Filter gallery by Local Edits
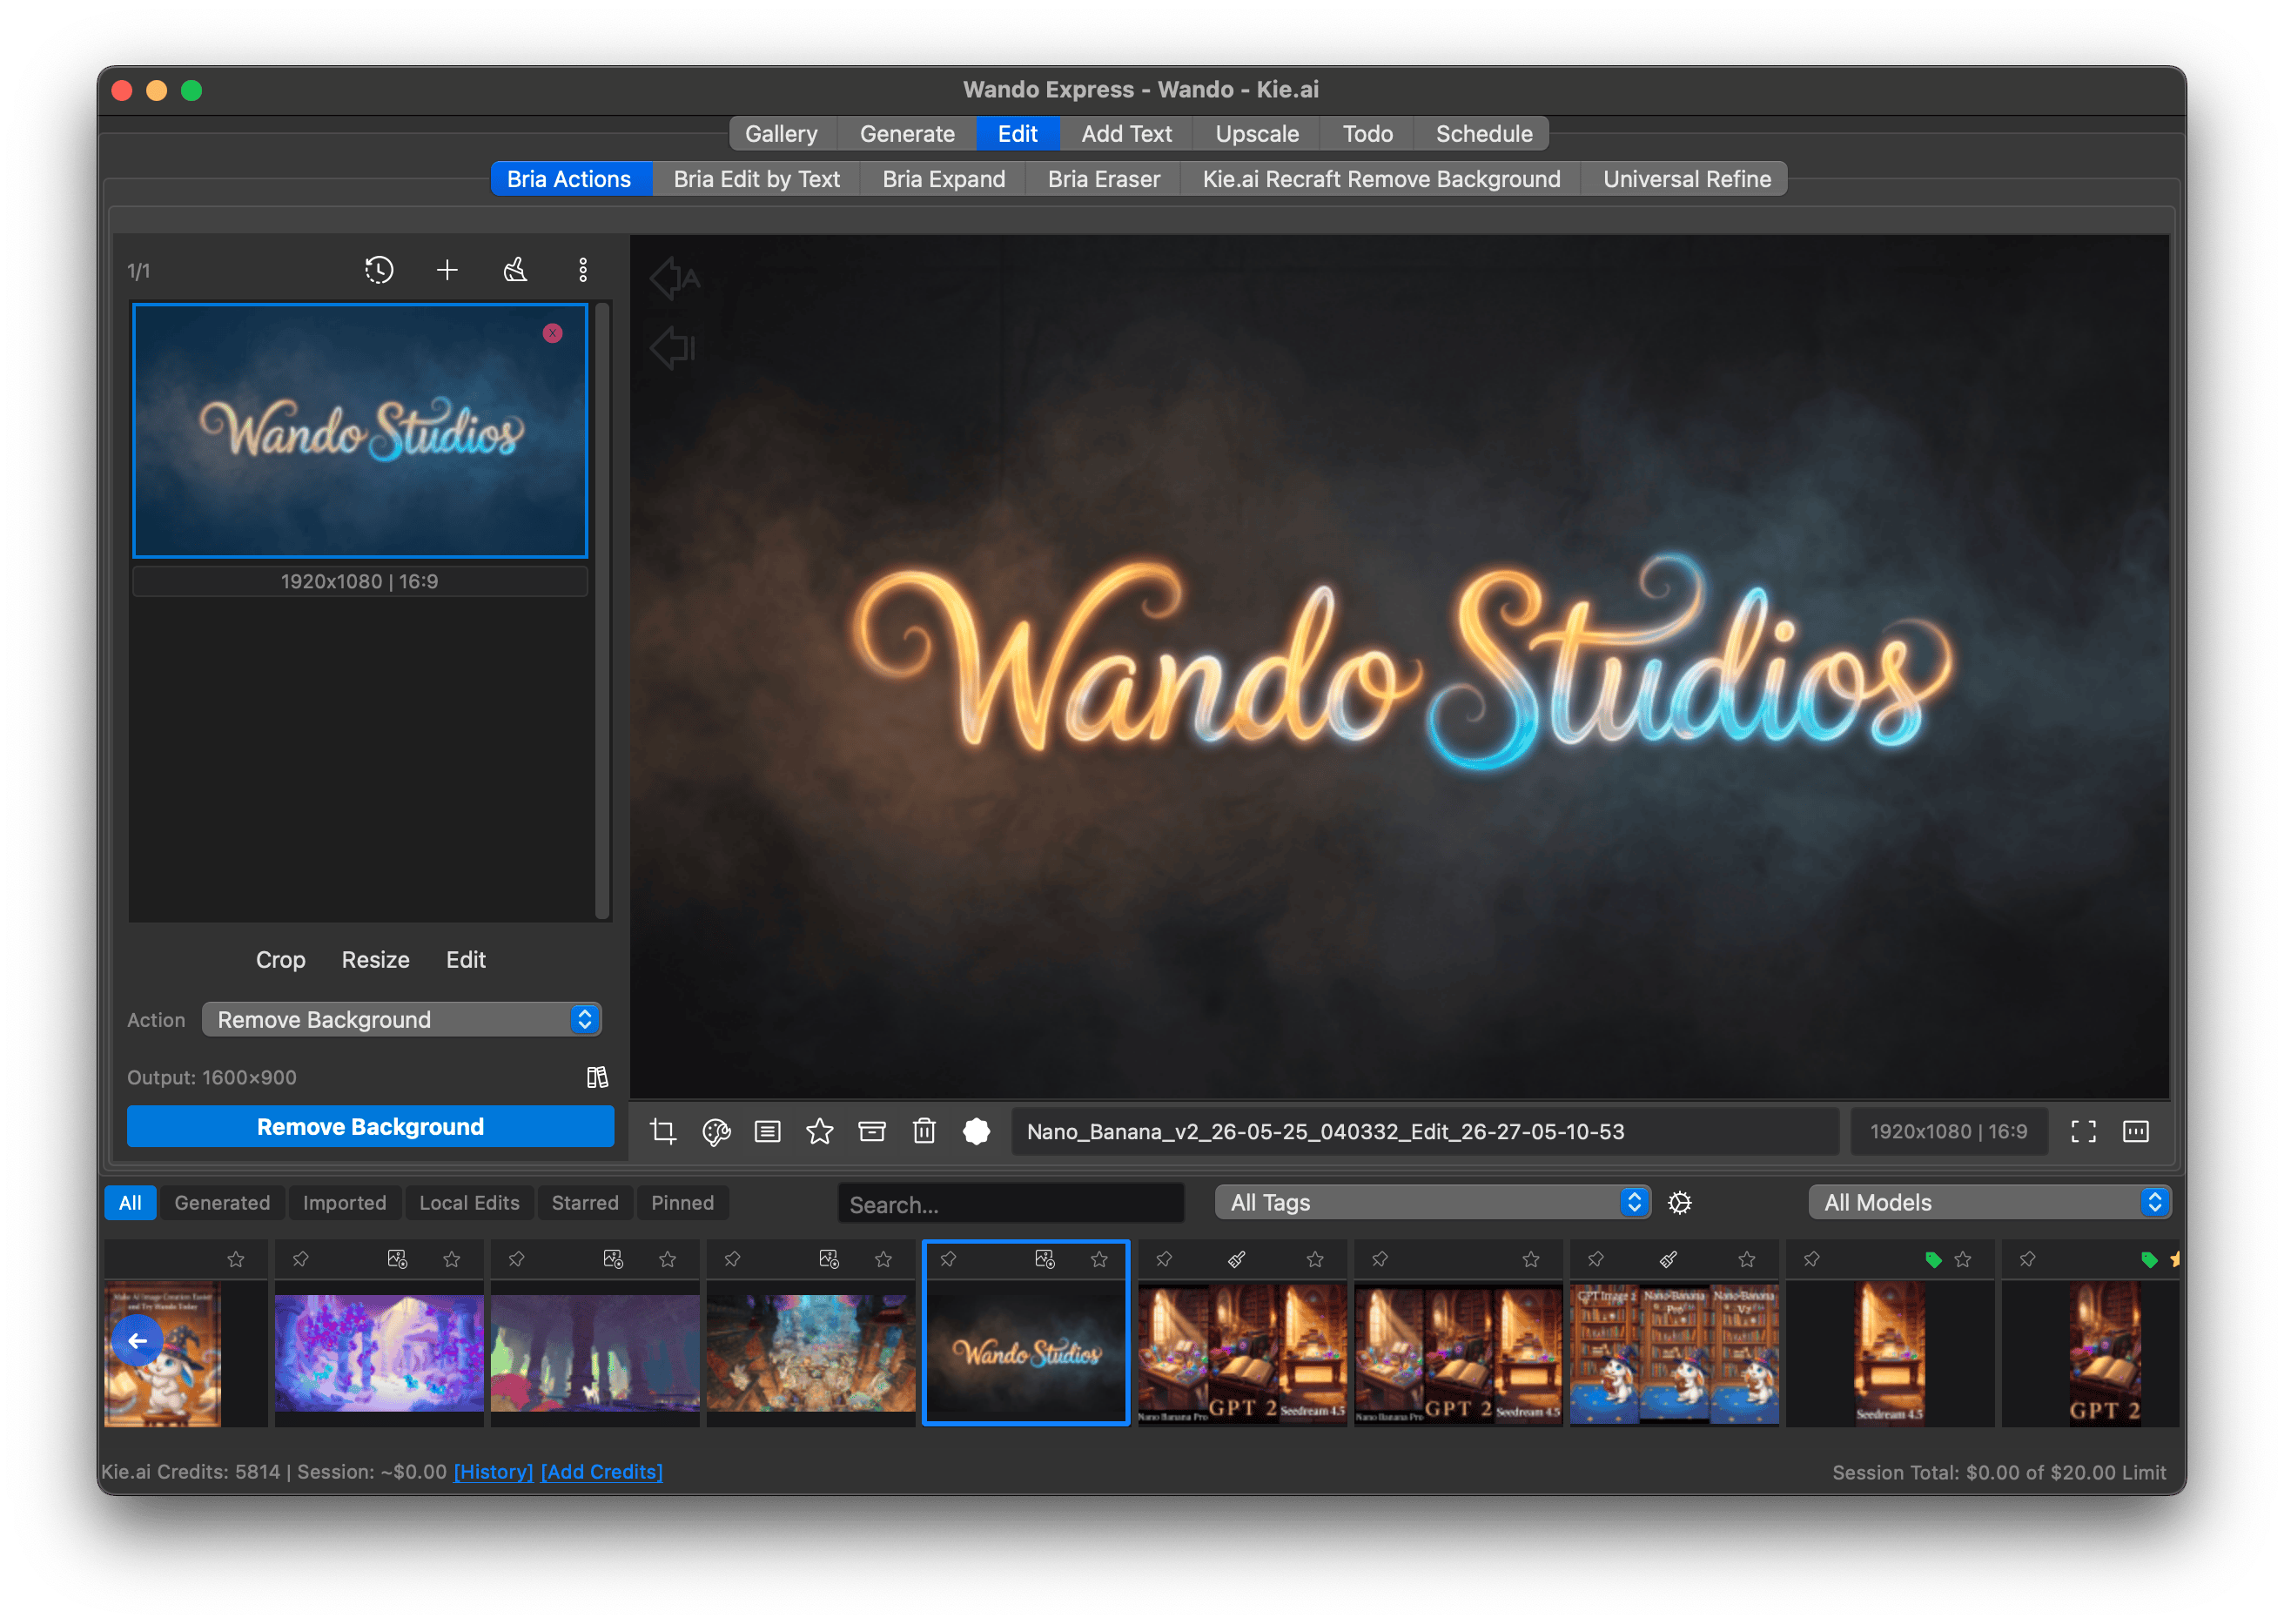Viewport: 2284px width, 1624px height. pos(469,1202)
